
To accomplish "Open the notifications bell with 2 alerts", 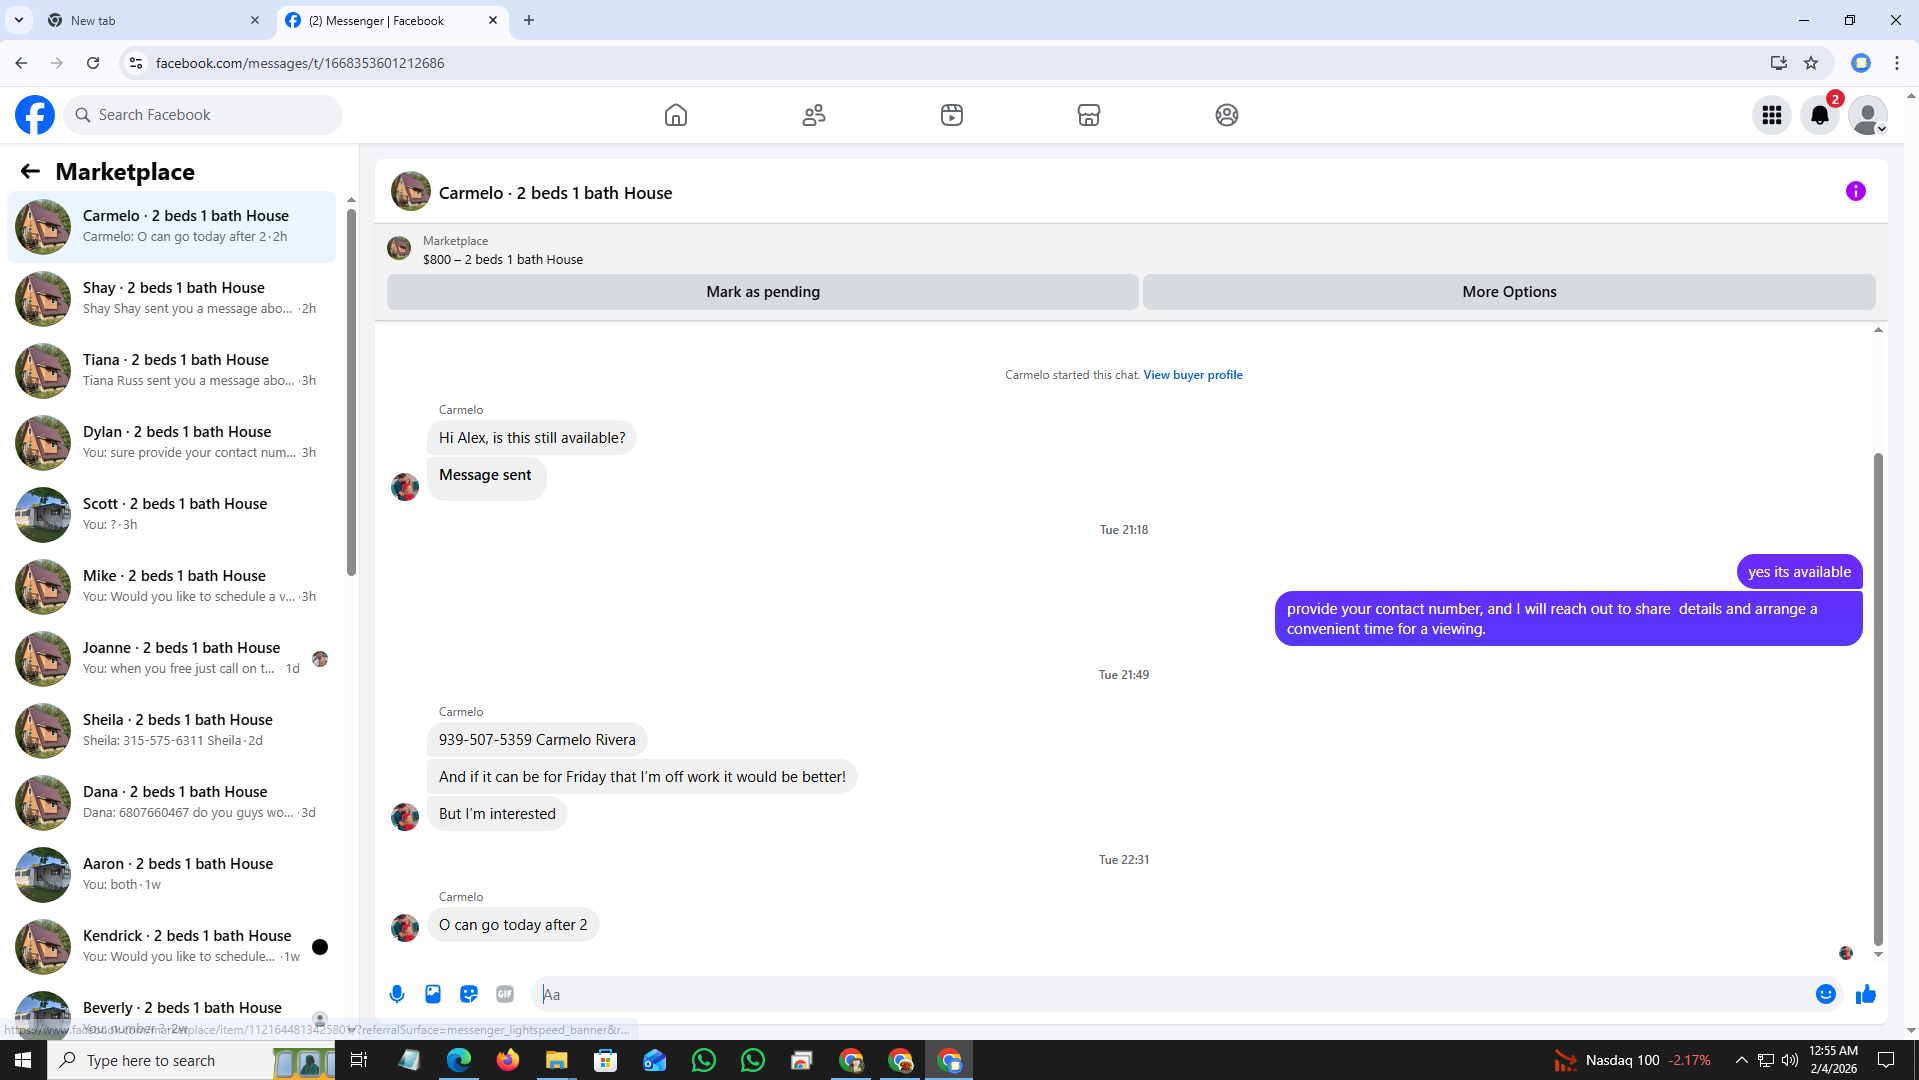I will (x=1820, y=115).
